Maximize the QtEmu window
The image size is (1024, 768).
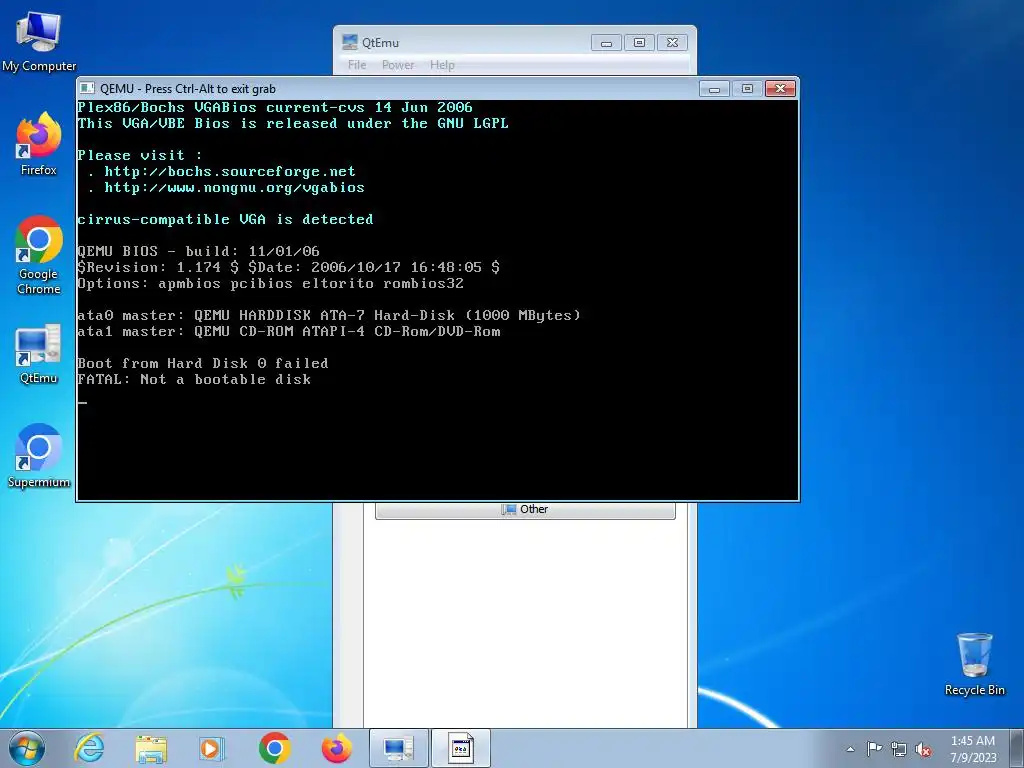click(639, 42)
